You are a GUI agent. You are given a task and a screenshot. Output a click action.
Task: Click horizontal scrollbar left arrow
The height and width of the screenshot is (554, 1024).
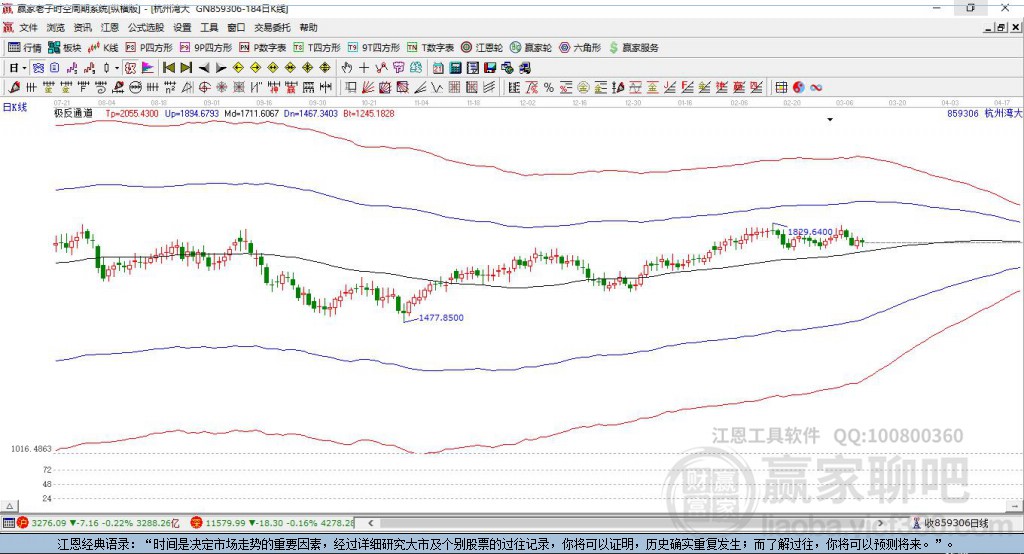(x=370, y=523)
